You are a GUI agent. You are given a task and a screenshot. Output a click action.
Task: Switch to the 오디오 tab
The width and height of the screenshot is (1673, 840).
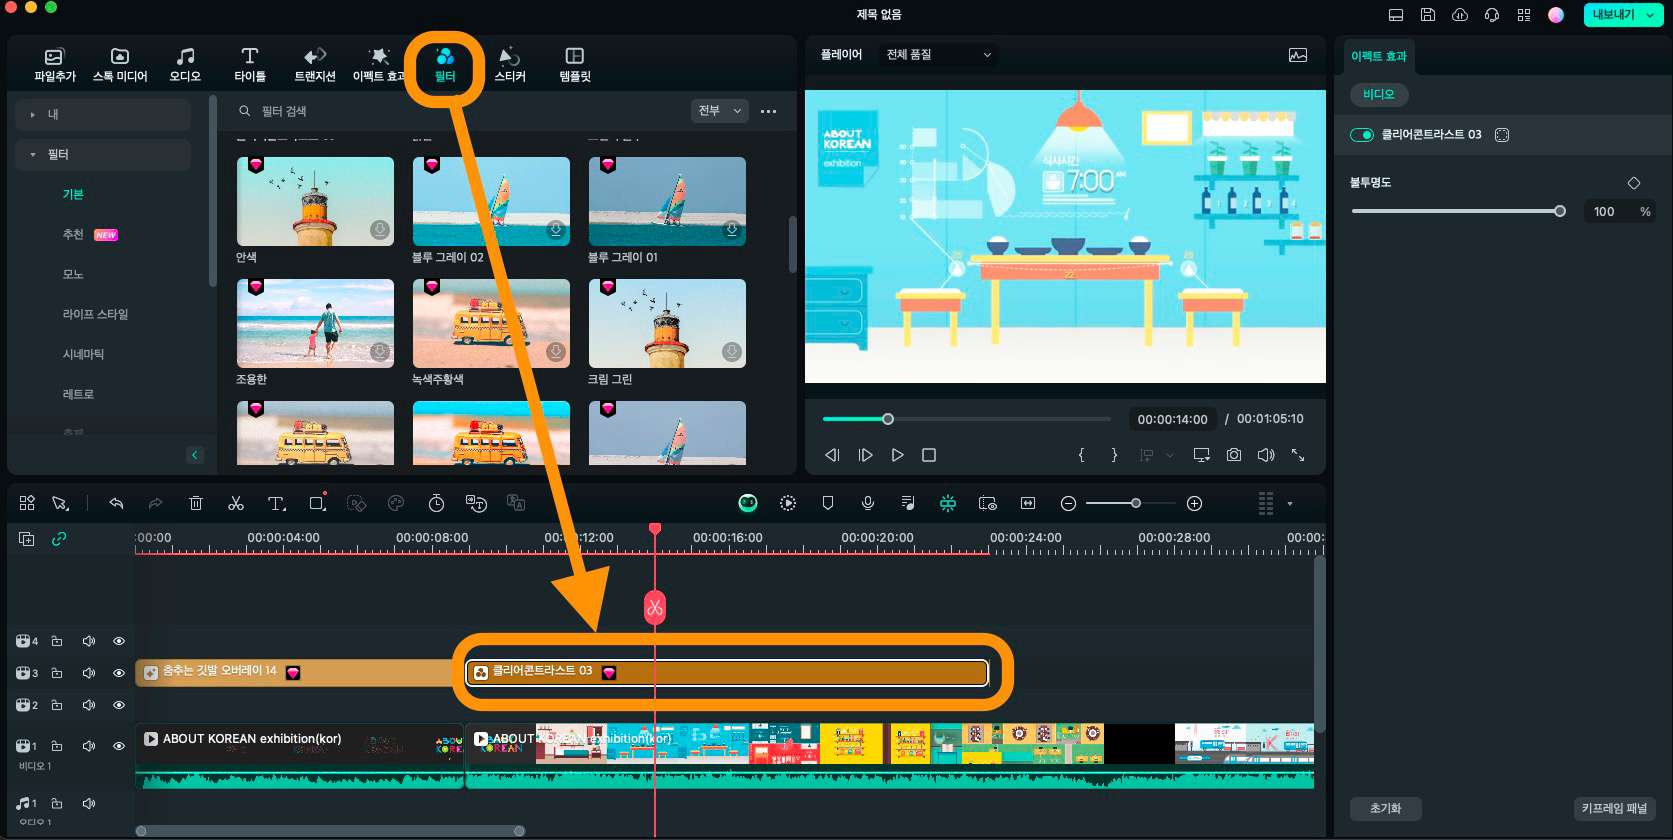pyautogui.click(x=185, y=64)
